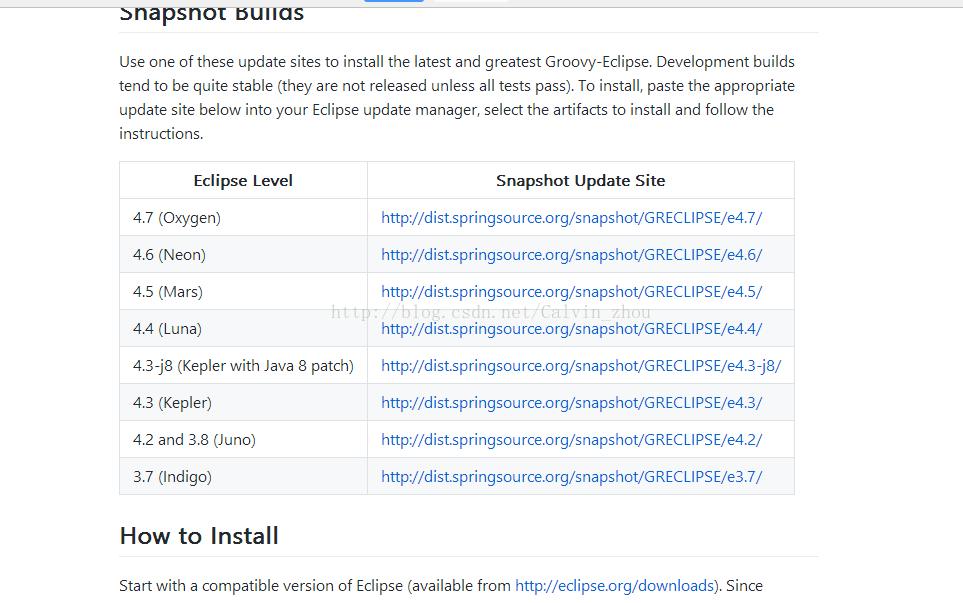Open the e4.4 Luna snapshot link
The image size is (963, 603).
pyautogui.click(x=571, y=329)
